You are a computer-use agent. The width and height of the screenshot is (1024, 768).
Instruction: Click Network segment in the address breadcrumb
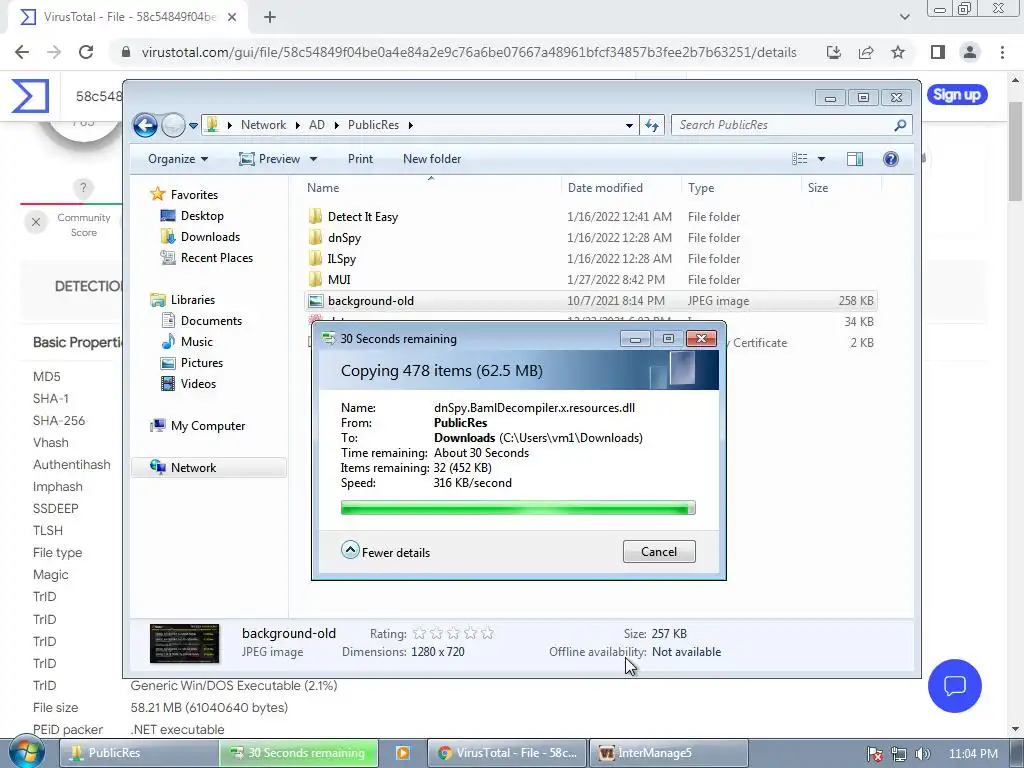tap(263, 125)
